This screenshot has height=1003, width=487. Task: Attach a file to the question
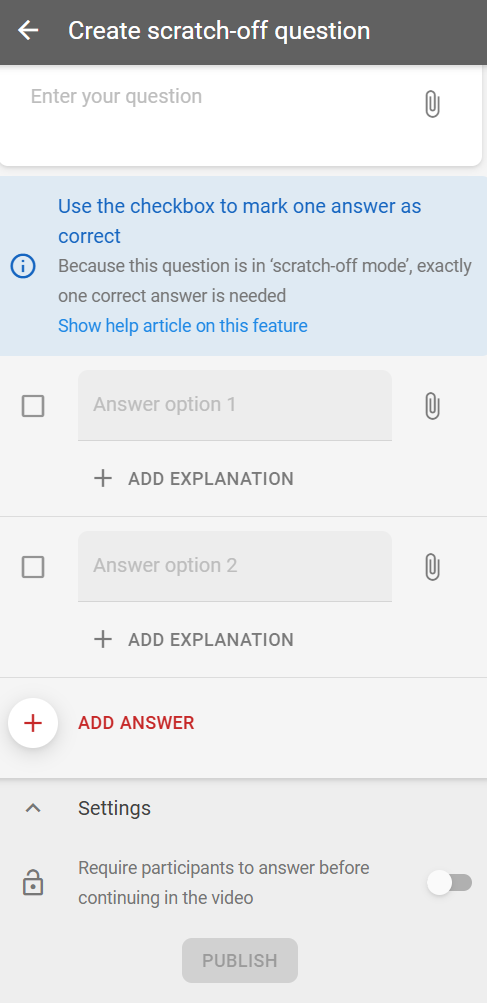(x=433, y=104)
